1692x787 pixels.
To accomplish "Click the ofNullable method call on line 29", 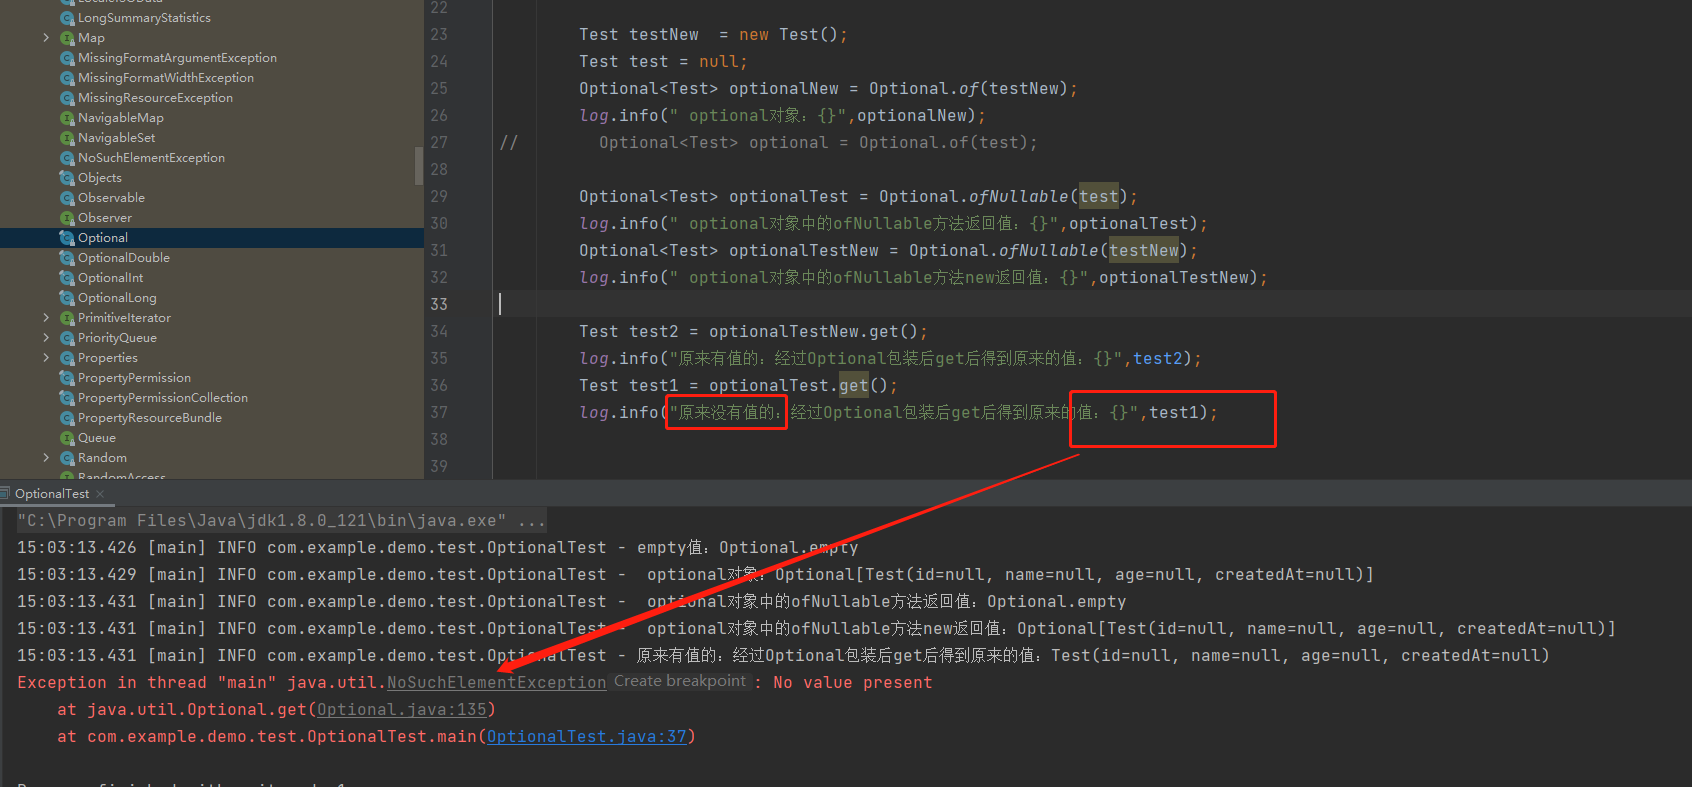I will pyautogui.click(x=1018, y=196).
